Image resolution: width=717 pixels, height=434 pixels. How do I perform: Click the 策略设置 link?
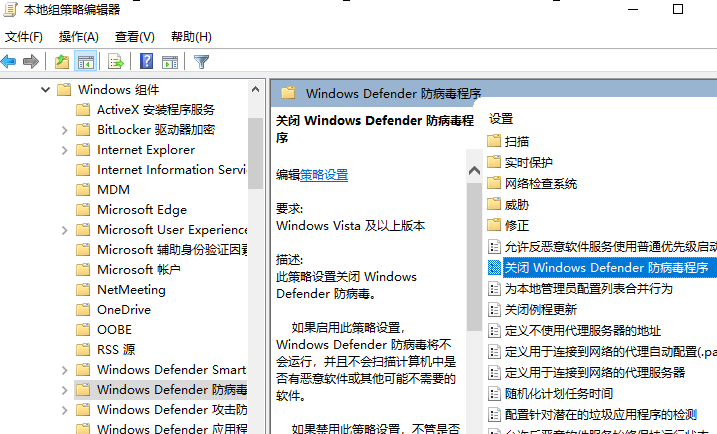point(324,175)
